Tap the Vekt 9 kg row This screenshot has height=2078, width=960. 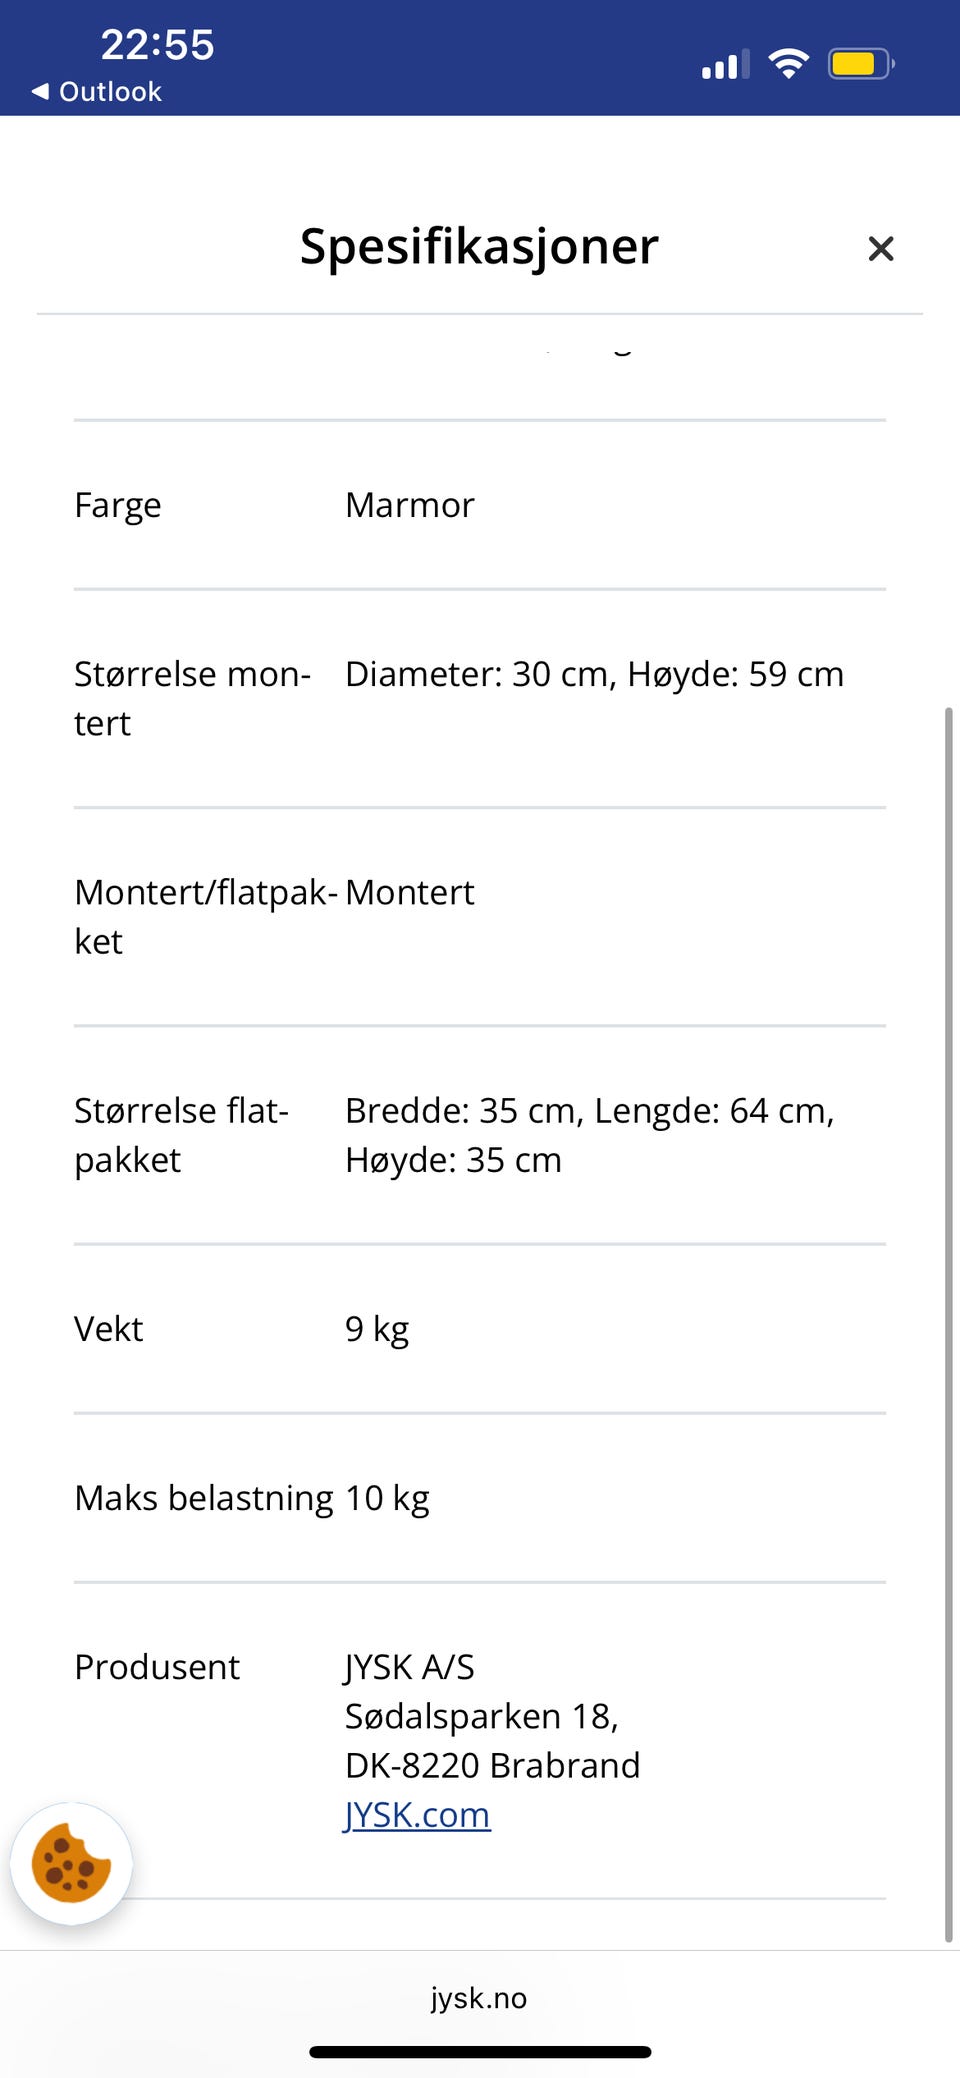(479, 1329)
